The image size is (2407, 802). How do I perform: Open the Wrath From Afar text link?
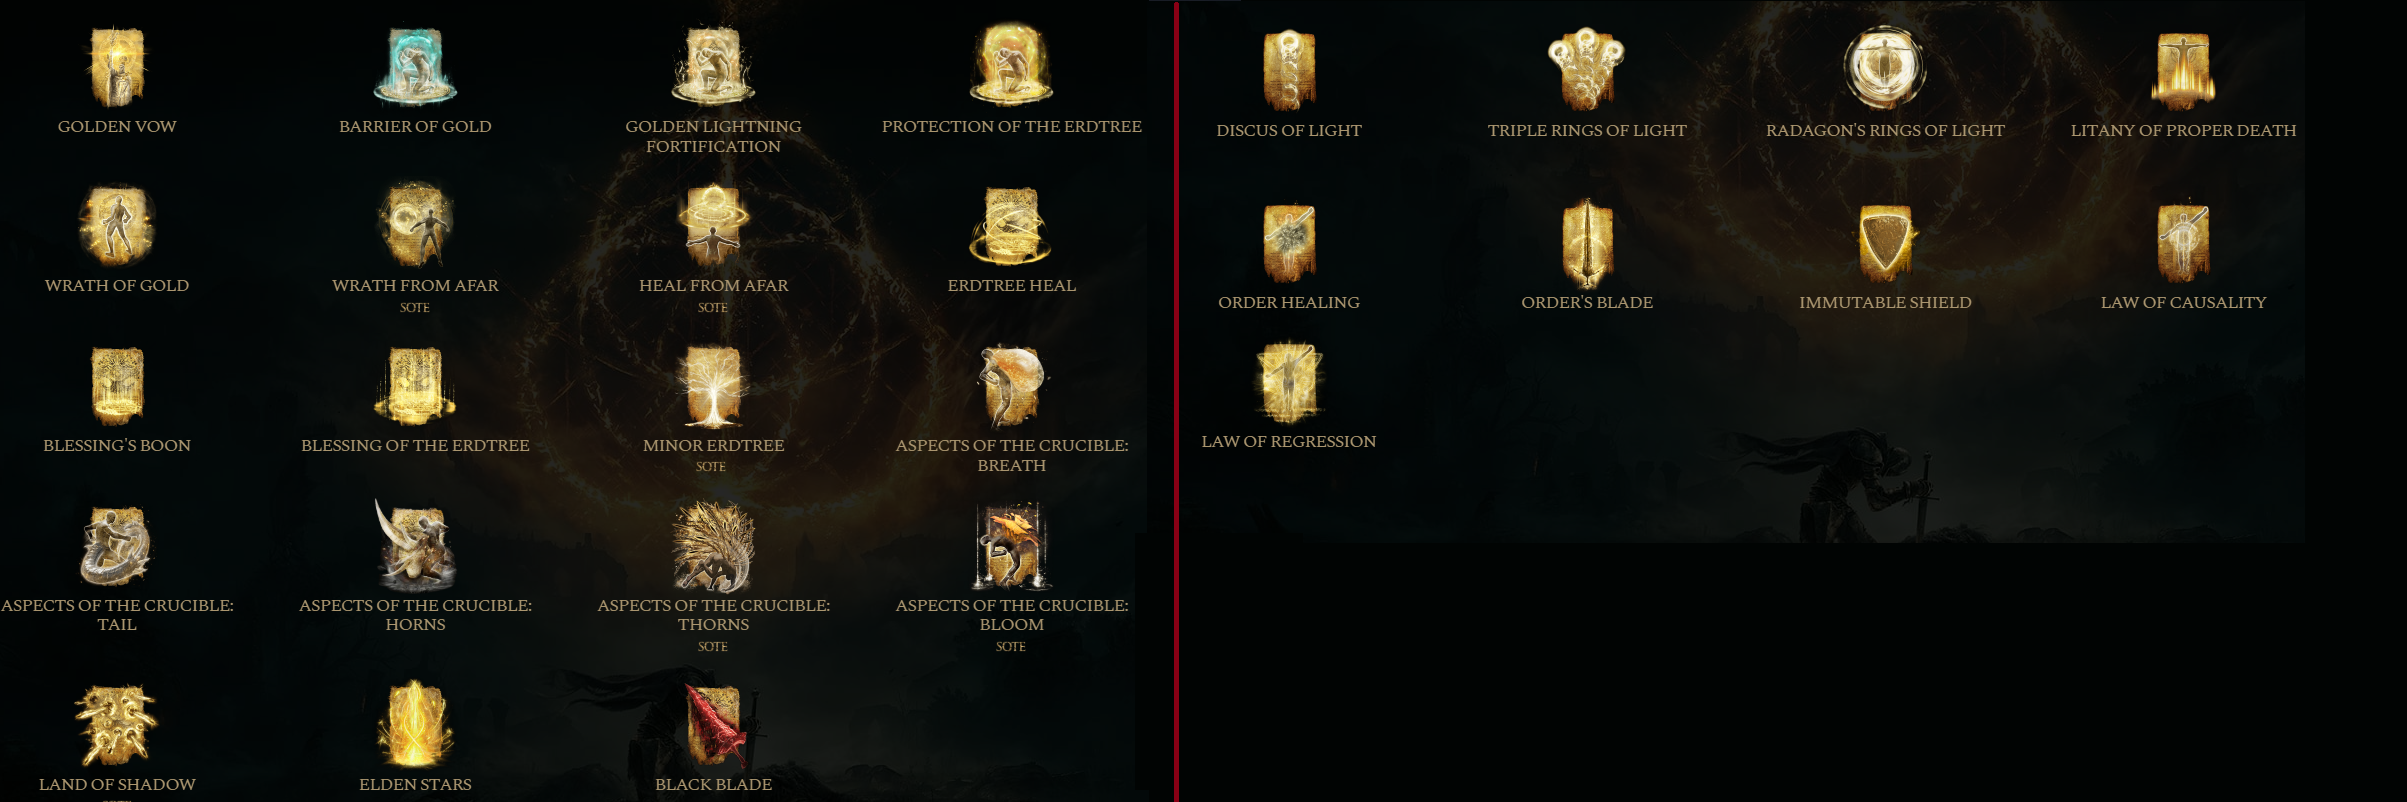point(415,286)
